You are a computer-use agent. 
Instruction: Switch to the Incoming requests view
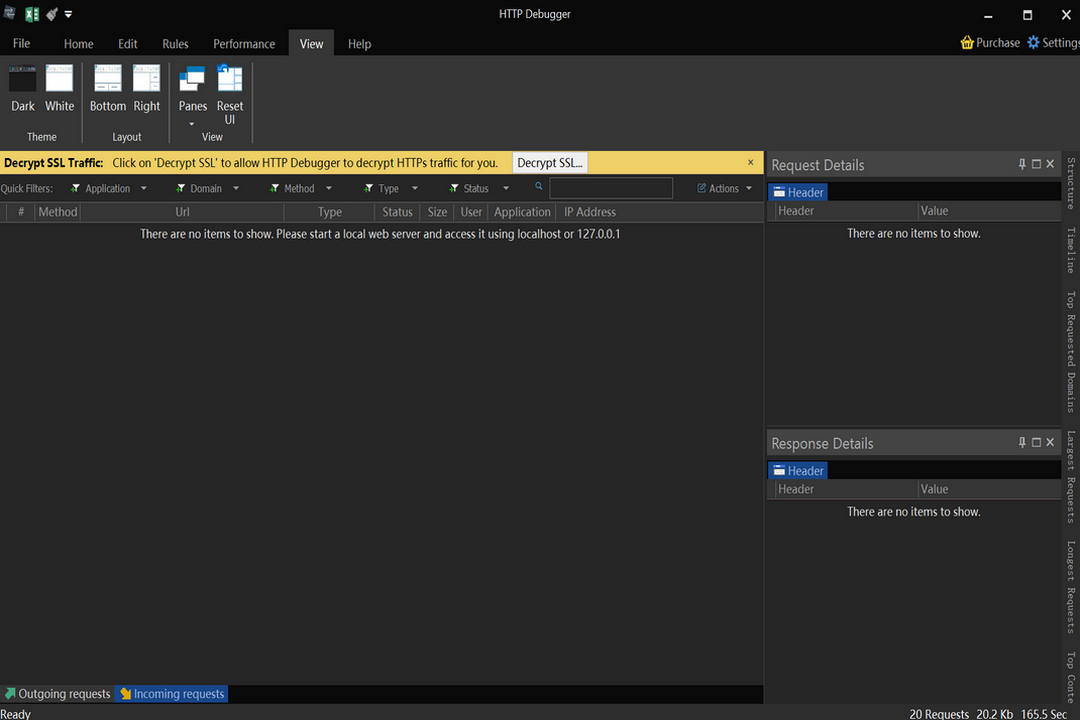(170, 693)
